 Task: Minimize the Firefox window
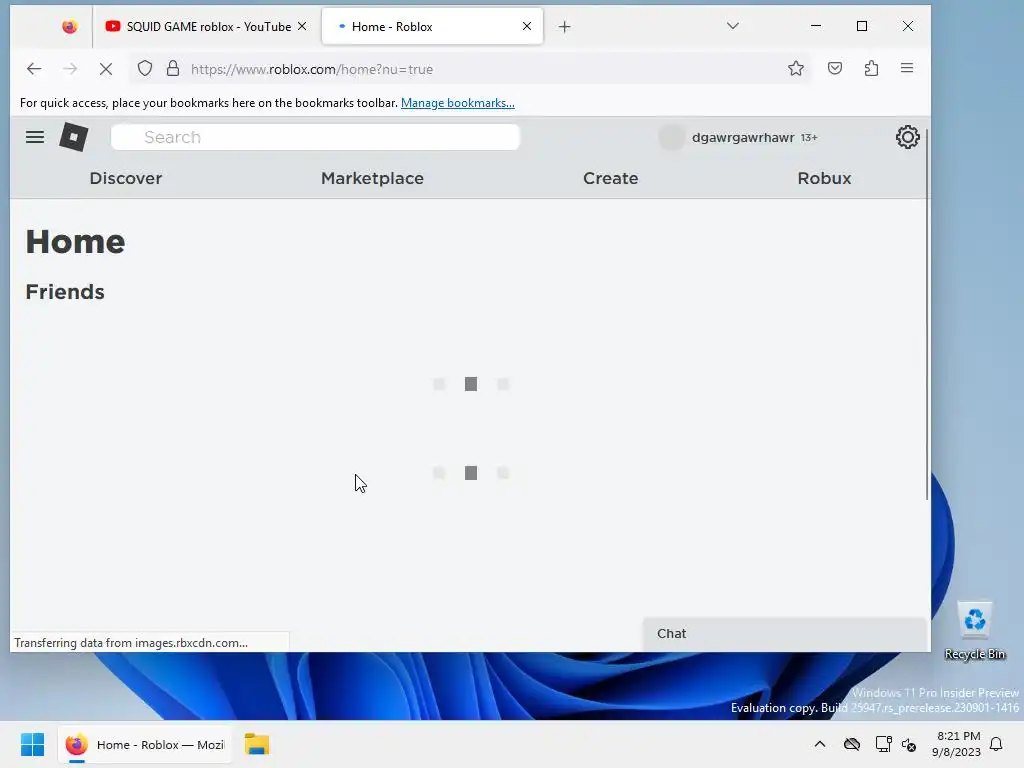816,26
